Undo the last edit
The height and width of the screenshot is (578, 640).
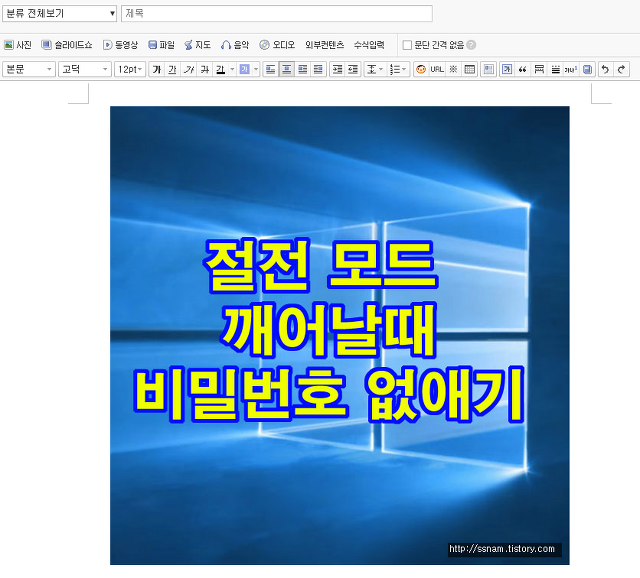(x=606, y=69)
